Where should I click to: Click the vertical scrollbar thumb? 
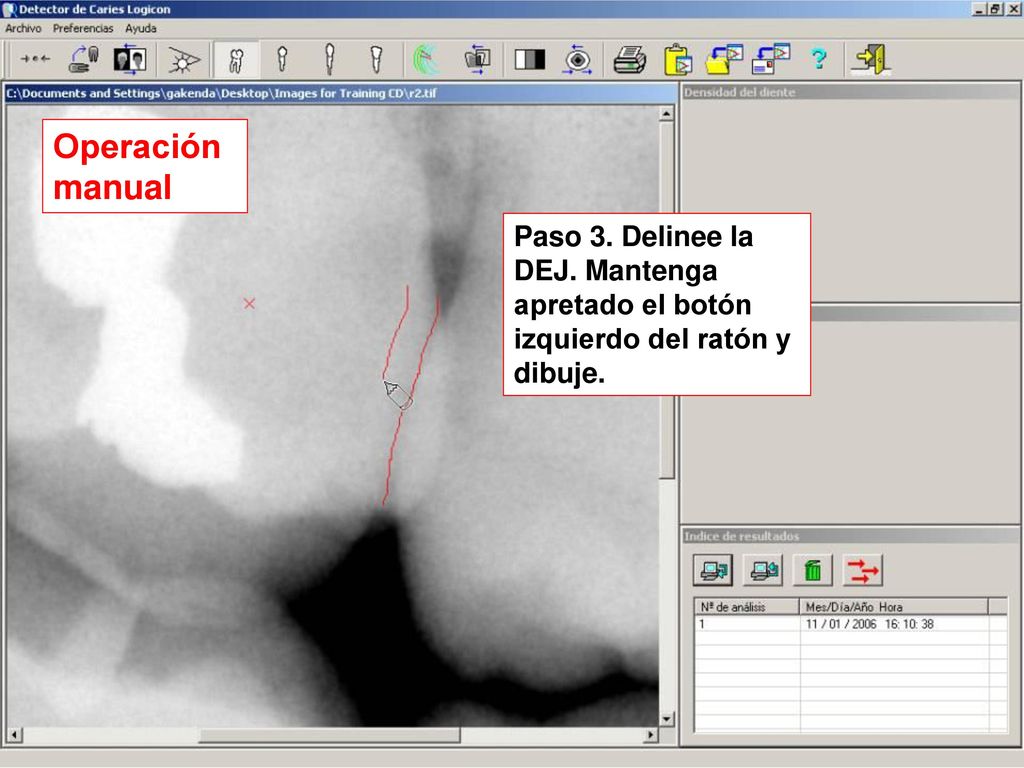[666, 300]
